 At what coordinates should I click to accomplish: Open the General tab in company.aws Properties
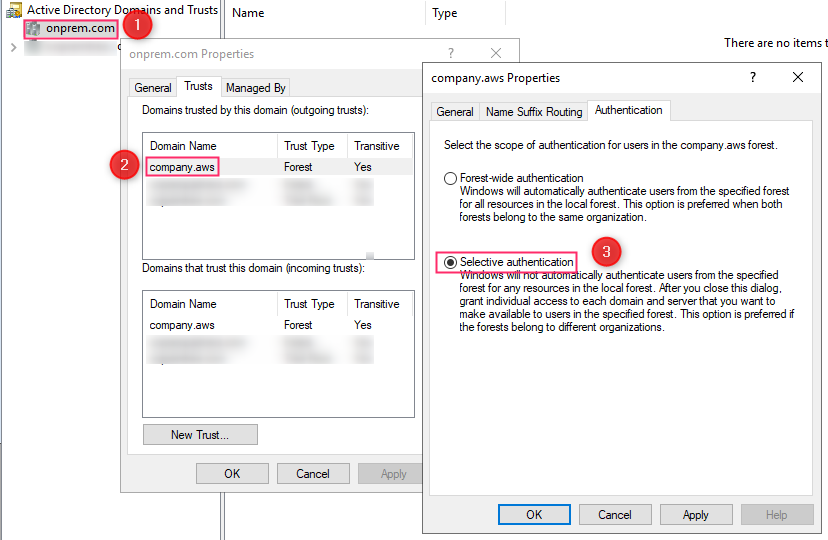tap(455, 112)
